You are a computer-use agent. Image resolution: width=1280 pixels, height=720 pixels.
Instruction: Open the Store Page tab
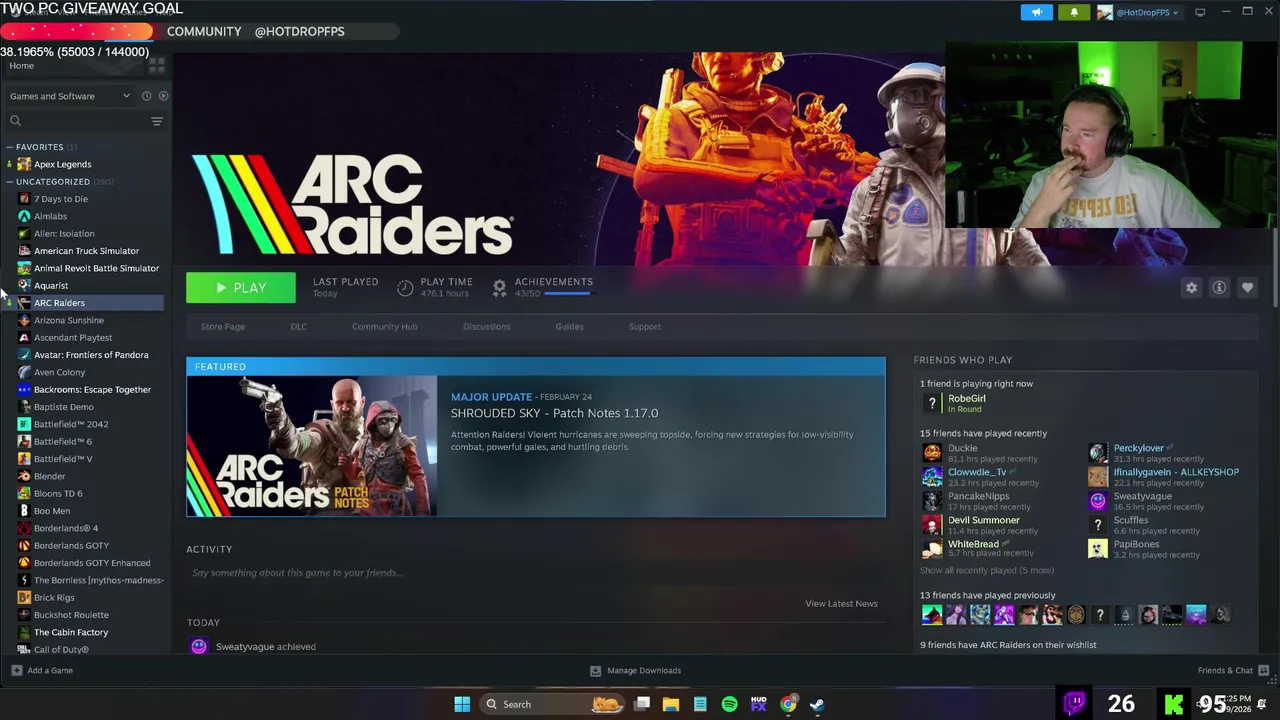click(x=222, y=327)
